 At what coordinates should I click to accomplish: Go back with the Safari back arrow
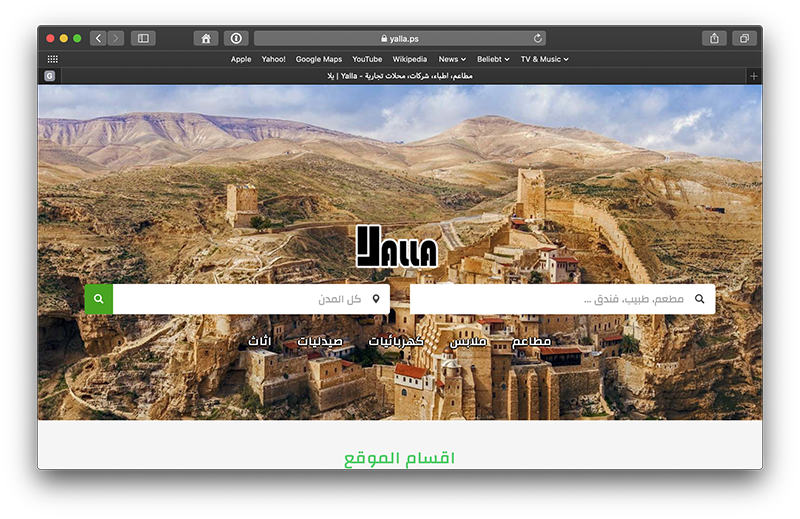(98, 38)
